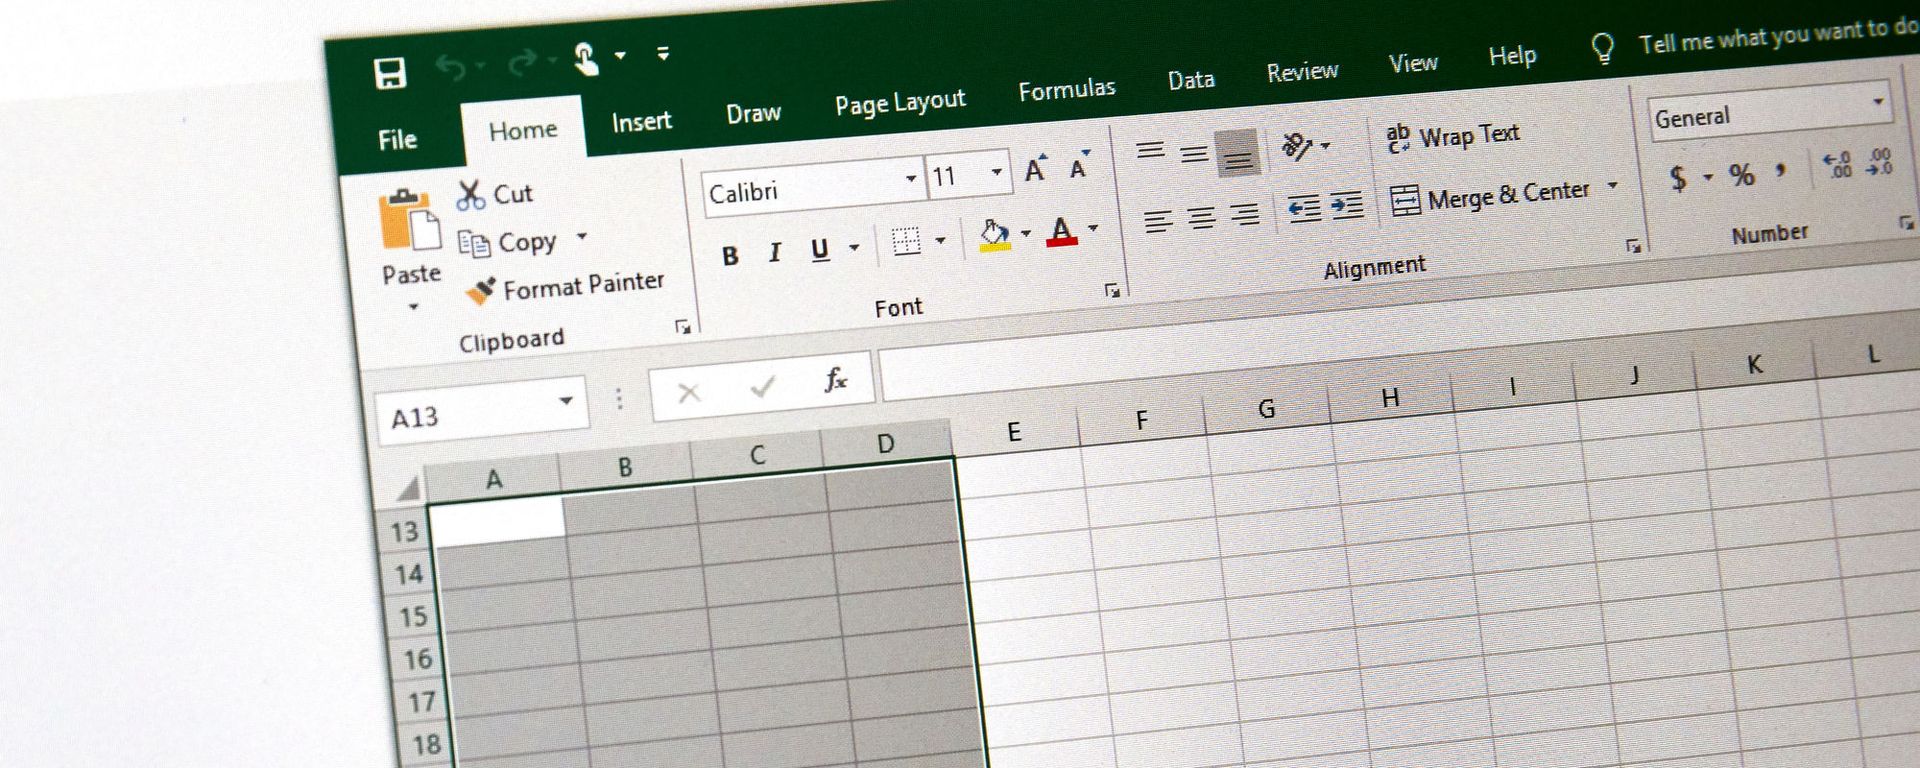Viewport: 1920px width, 768px height.
Task: Open the Formulas tab
Action: tap(1066, 90)
